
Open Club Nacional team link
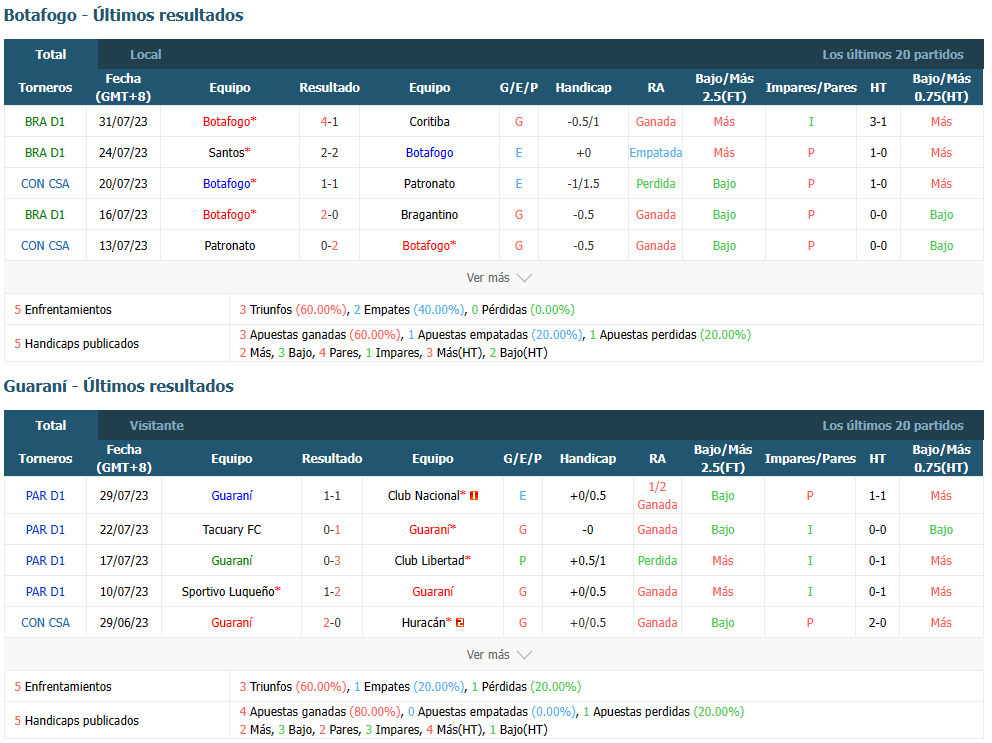tap(426, 496)
